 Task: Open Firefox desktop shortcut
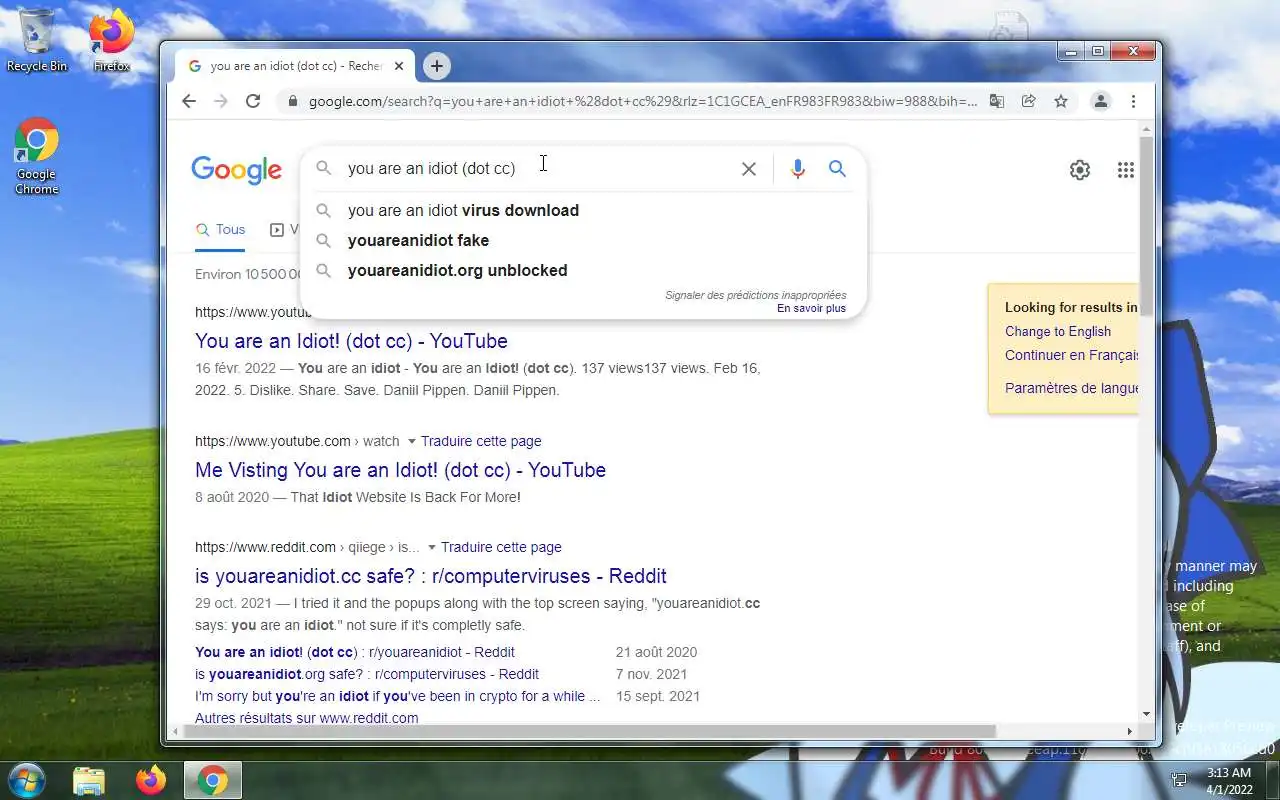point(112,41)
